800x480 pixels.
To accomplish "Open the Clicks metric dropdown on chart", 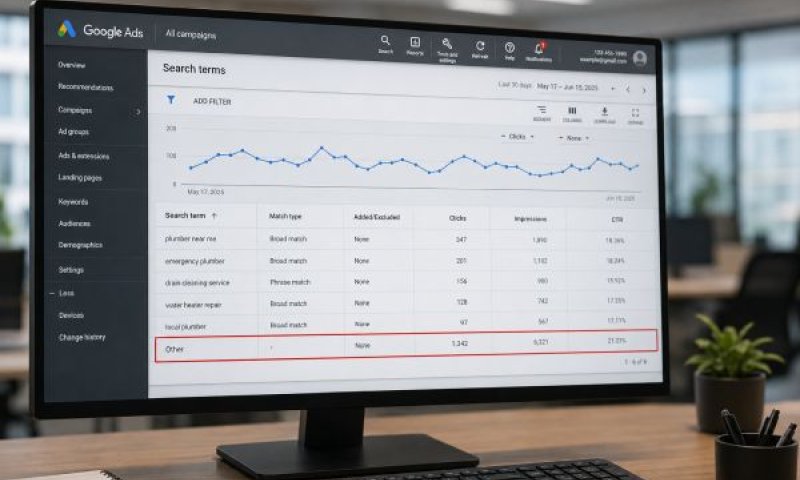I will 517,137.
